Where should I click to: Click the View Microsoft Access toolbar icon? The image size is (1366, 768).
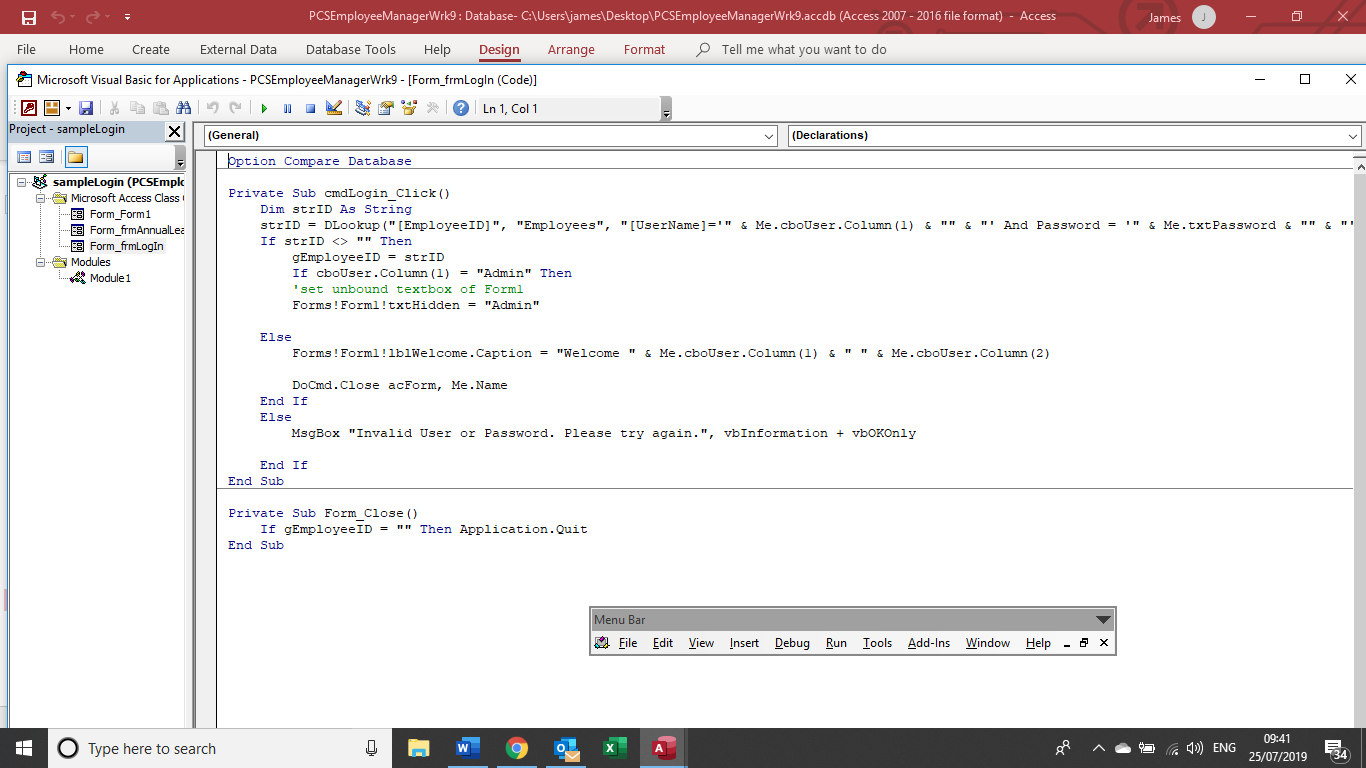coord(29,108)
